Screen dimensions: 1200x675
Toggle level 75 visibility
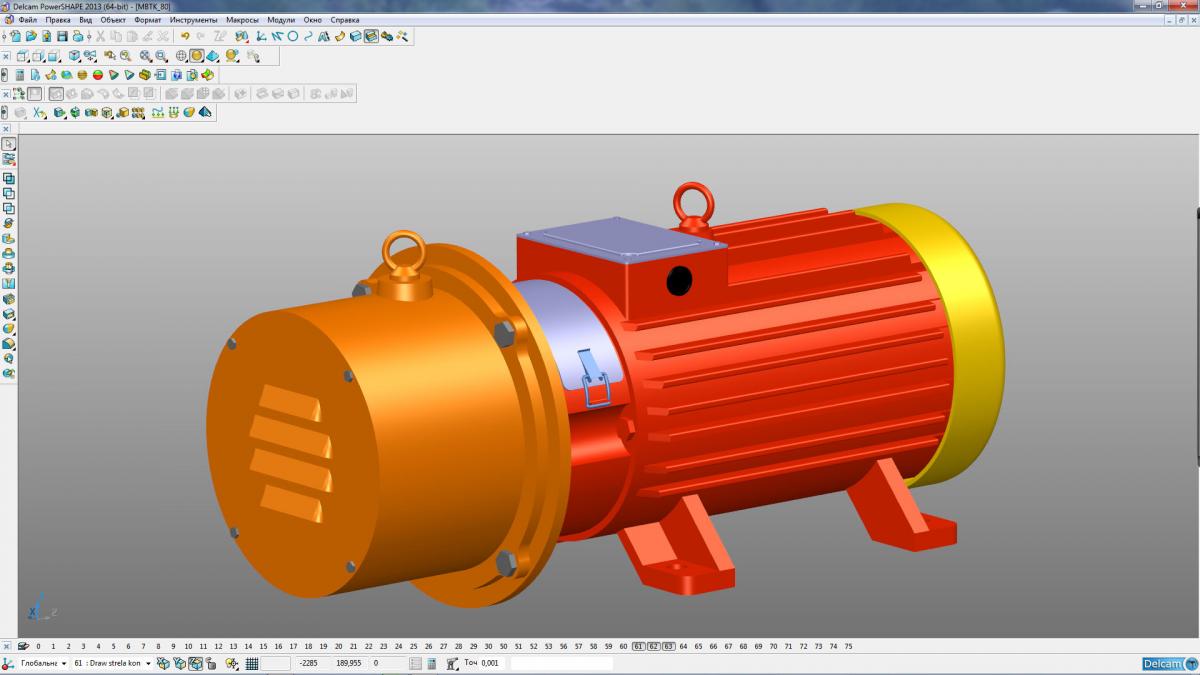pyautogui.click(x=848, y=646)
